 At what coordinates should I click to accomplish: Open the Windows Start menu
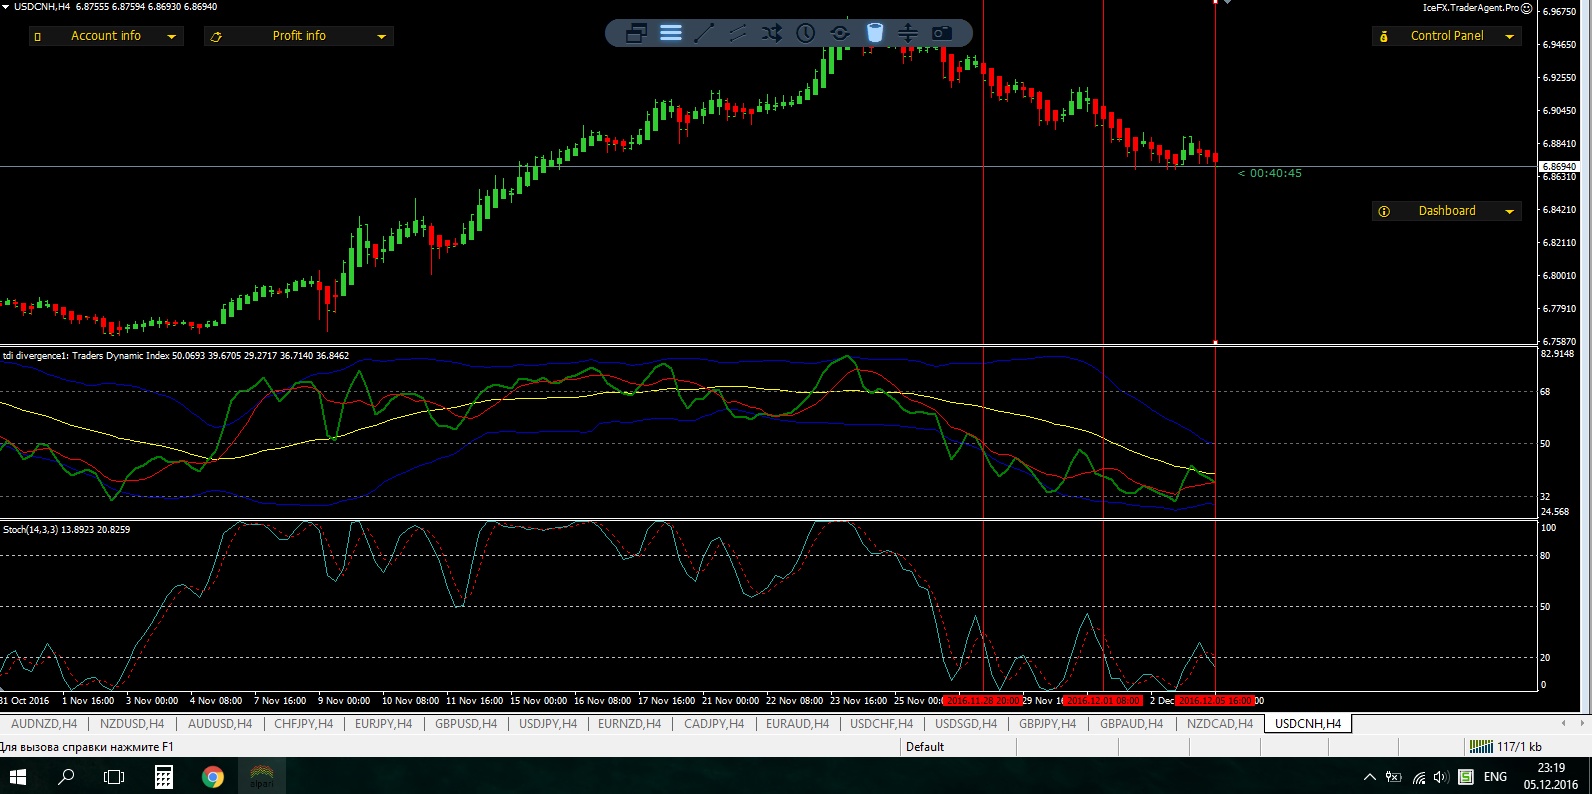tap(18, 776)
